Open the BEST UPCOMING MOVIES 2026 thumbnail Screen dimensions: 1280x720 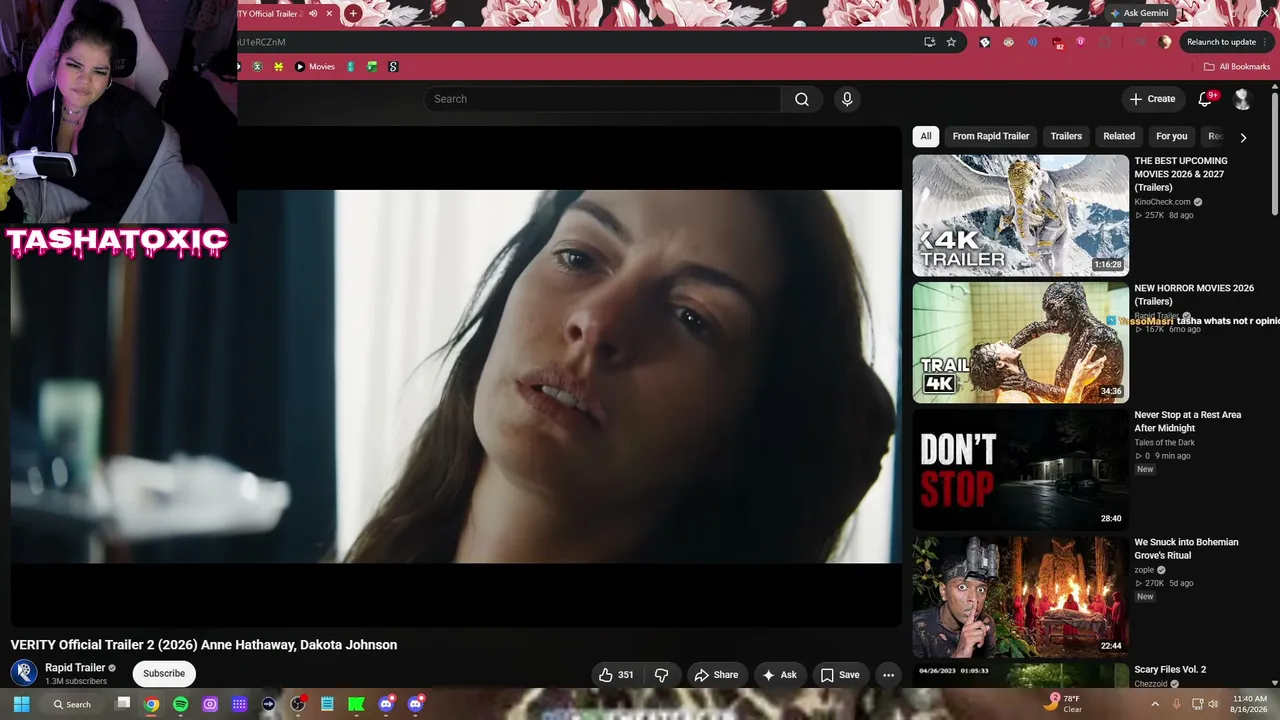[x=1020, y=215]
